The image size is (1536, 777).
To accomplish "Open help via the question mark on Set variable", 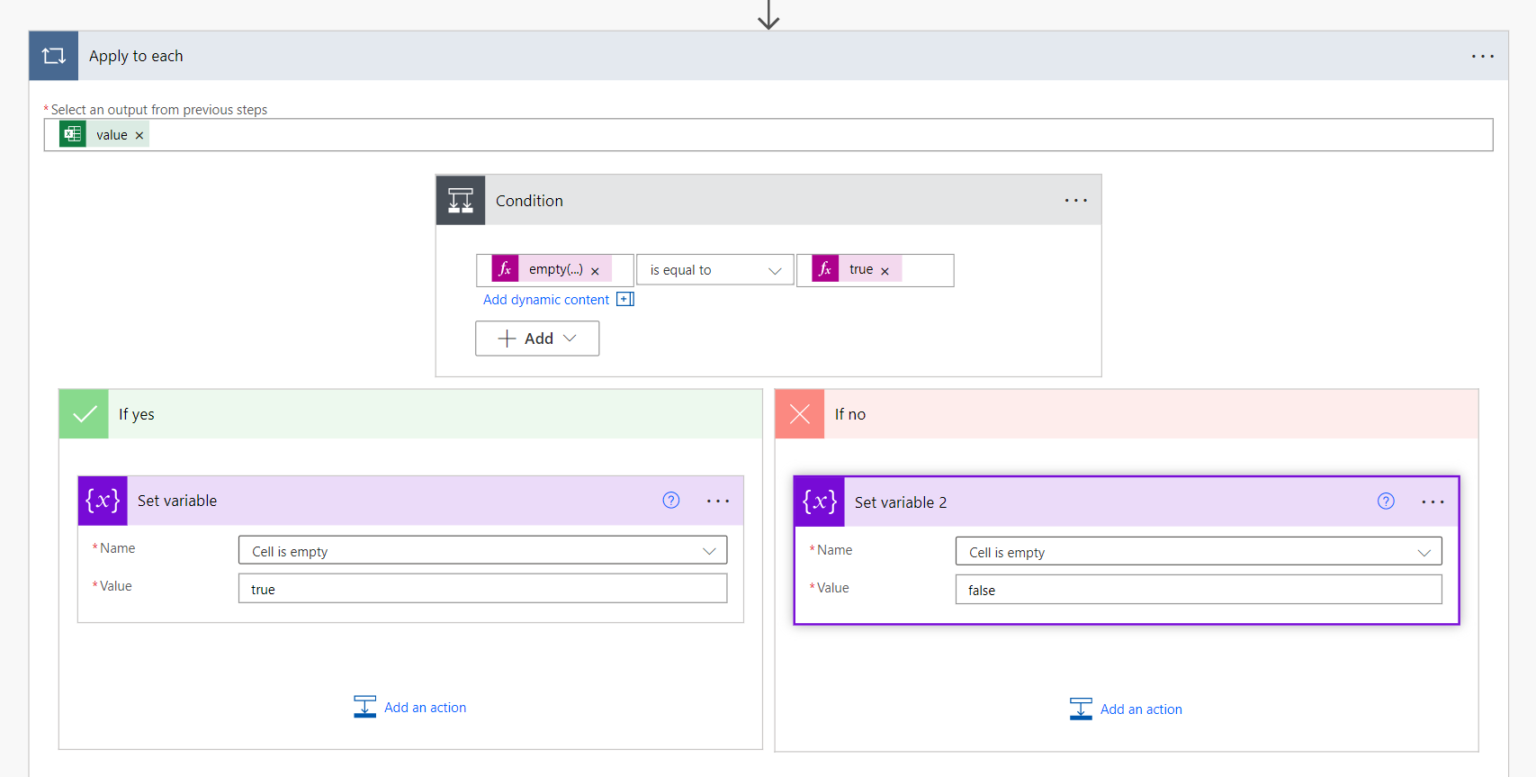I will click(670, 500).
